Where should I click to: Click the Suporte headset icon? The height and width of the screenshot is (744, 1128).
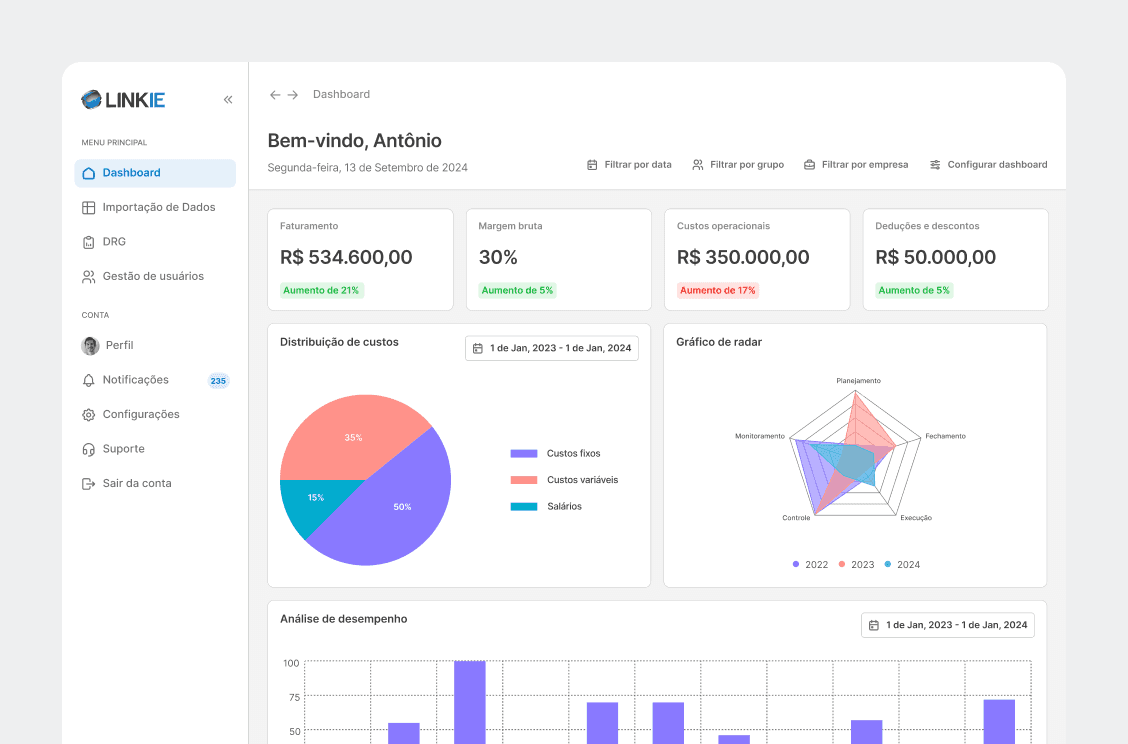coord(88,450)
